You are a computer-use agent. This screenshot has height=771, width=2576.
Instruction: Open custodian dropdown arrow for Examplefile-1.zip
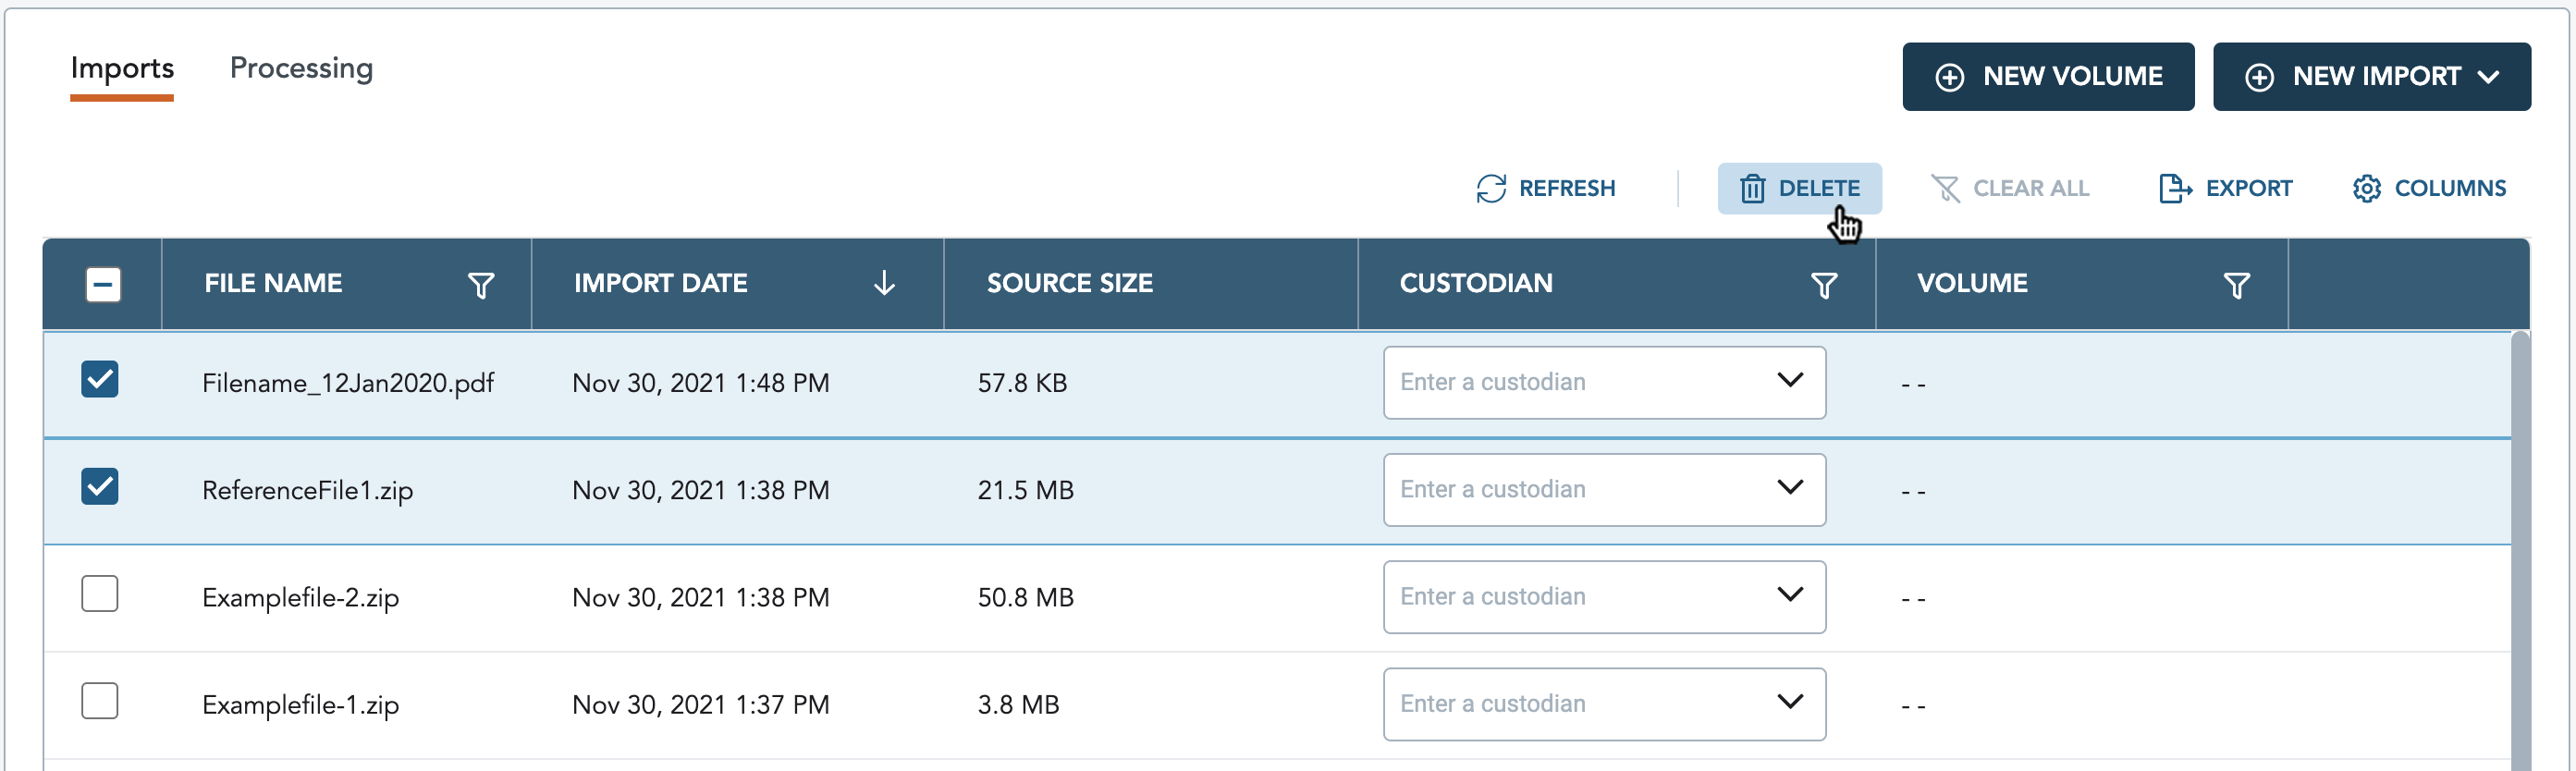(1790, 701)
